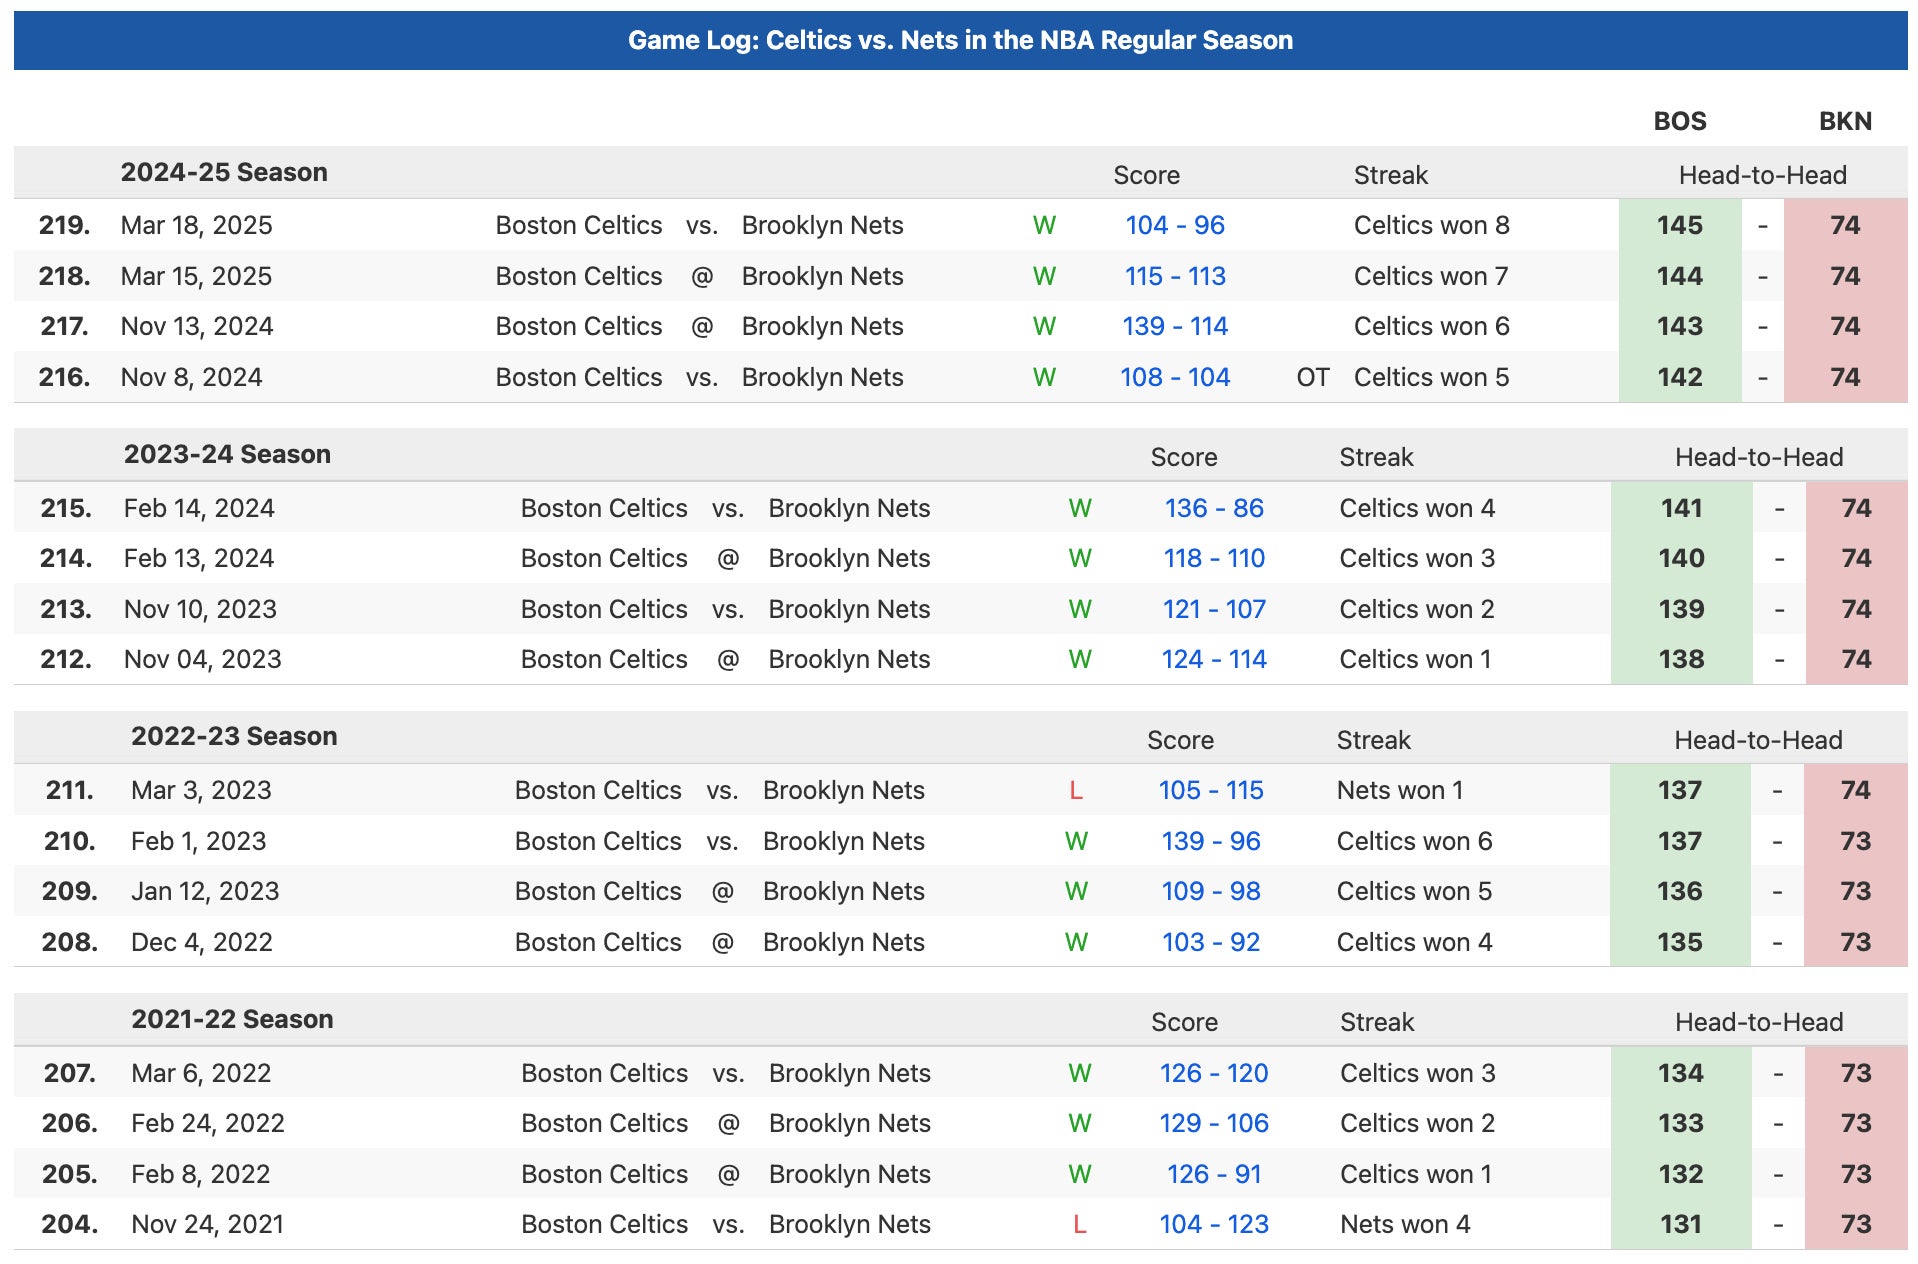Open the 109 - 98 score link
Viewport: 1918px width, 1264px height.
click(x=1210, y=892)
